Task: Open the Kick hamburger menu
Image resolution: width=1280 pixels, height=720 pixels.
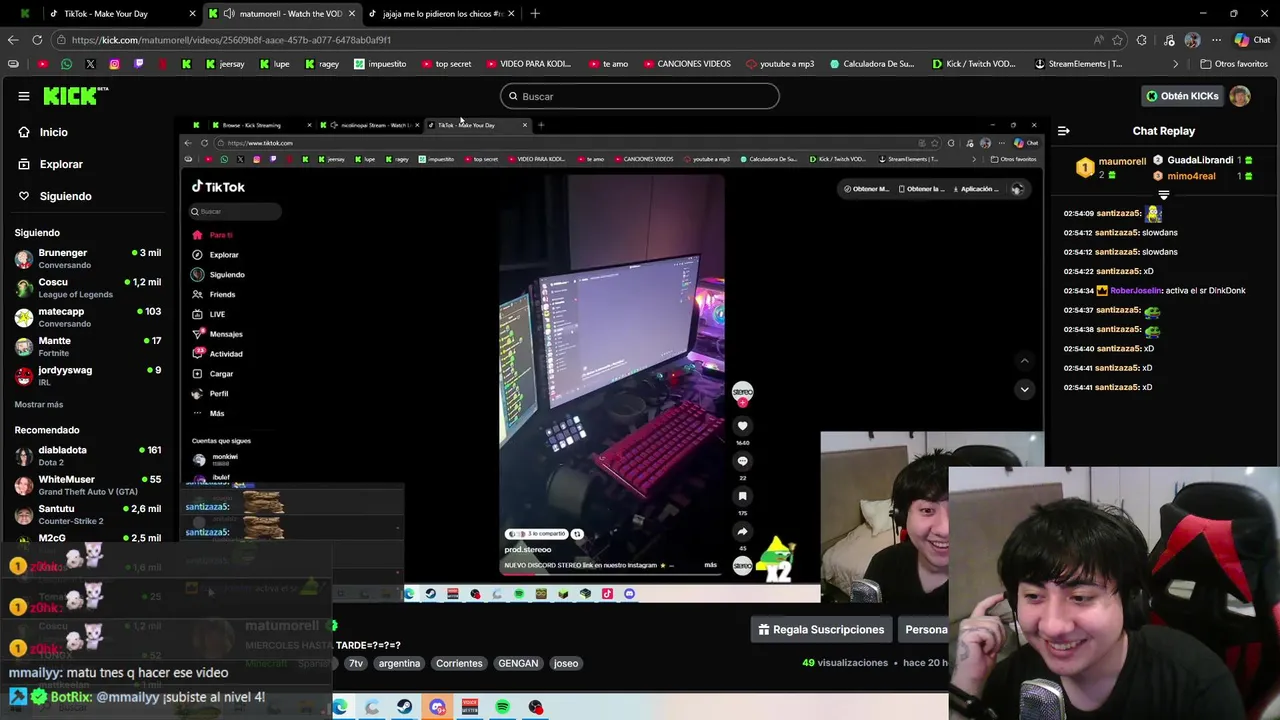Action: pyautogui.click(x=24, y=96)
